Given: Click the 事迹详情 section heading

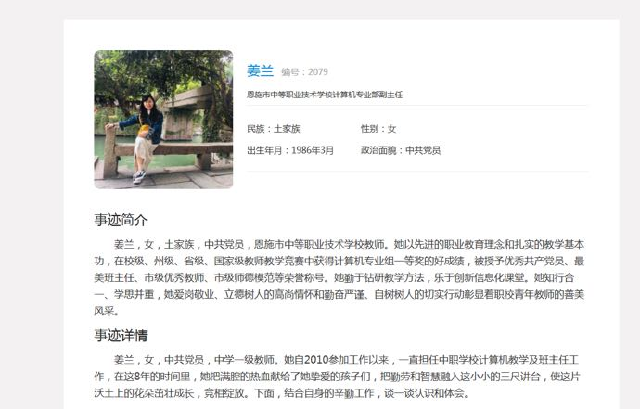Looking at the screenshot, I should (x=121, y=335).
